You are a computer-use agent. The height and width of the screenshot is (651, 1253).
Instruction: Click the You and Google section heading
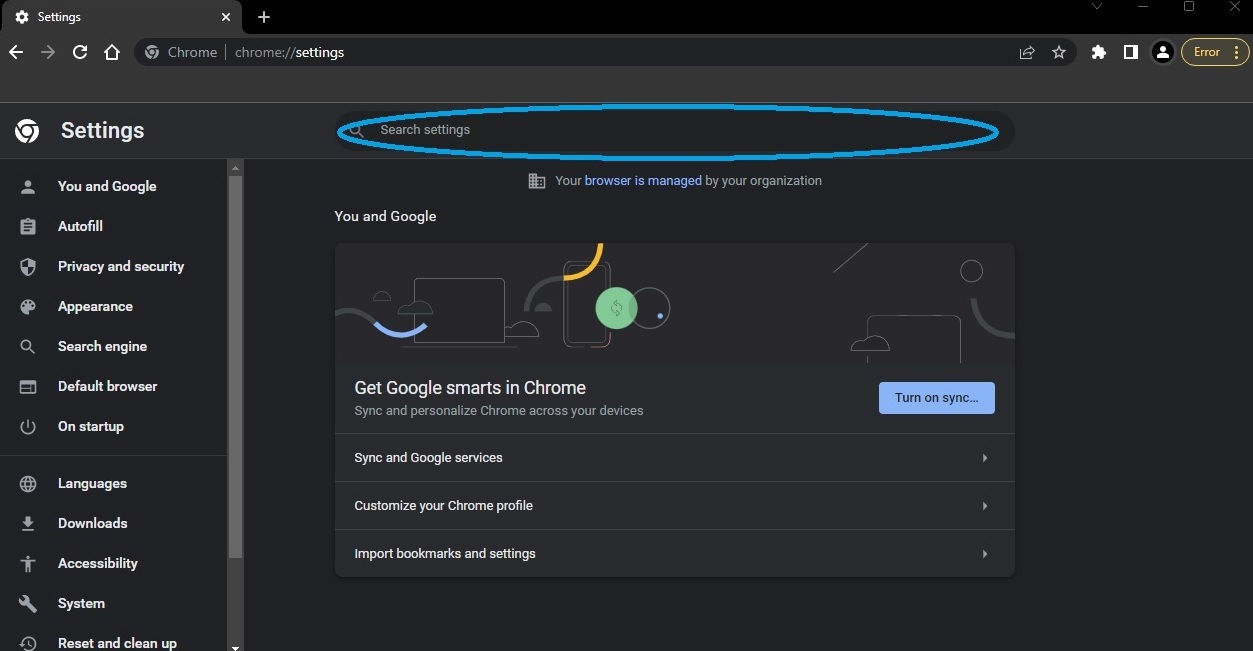coord(385,216)
